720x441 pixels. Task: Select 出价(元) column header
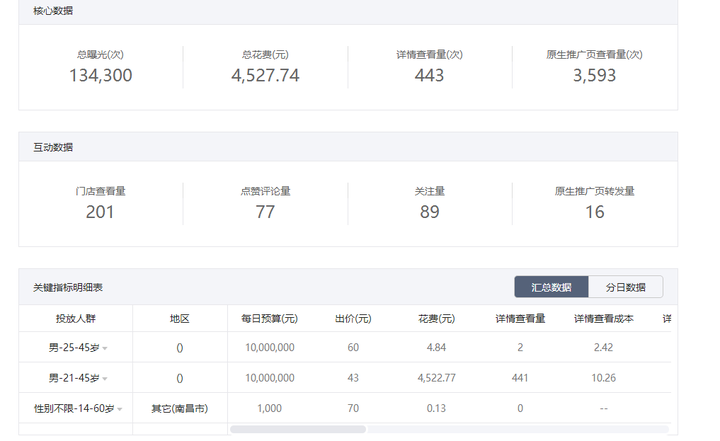click(353, 318)
